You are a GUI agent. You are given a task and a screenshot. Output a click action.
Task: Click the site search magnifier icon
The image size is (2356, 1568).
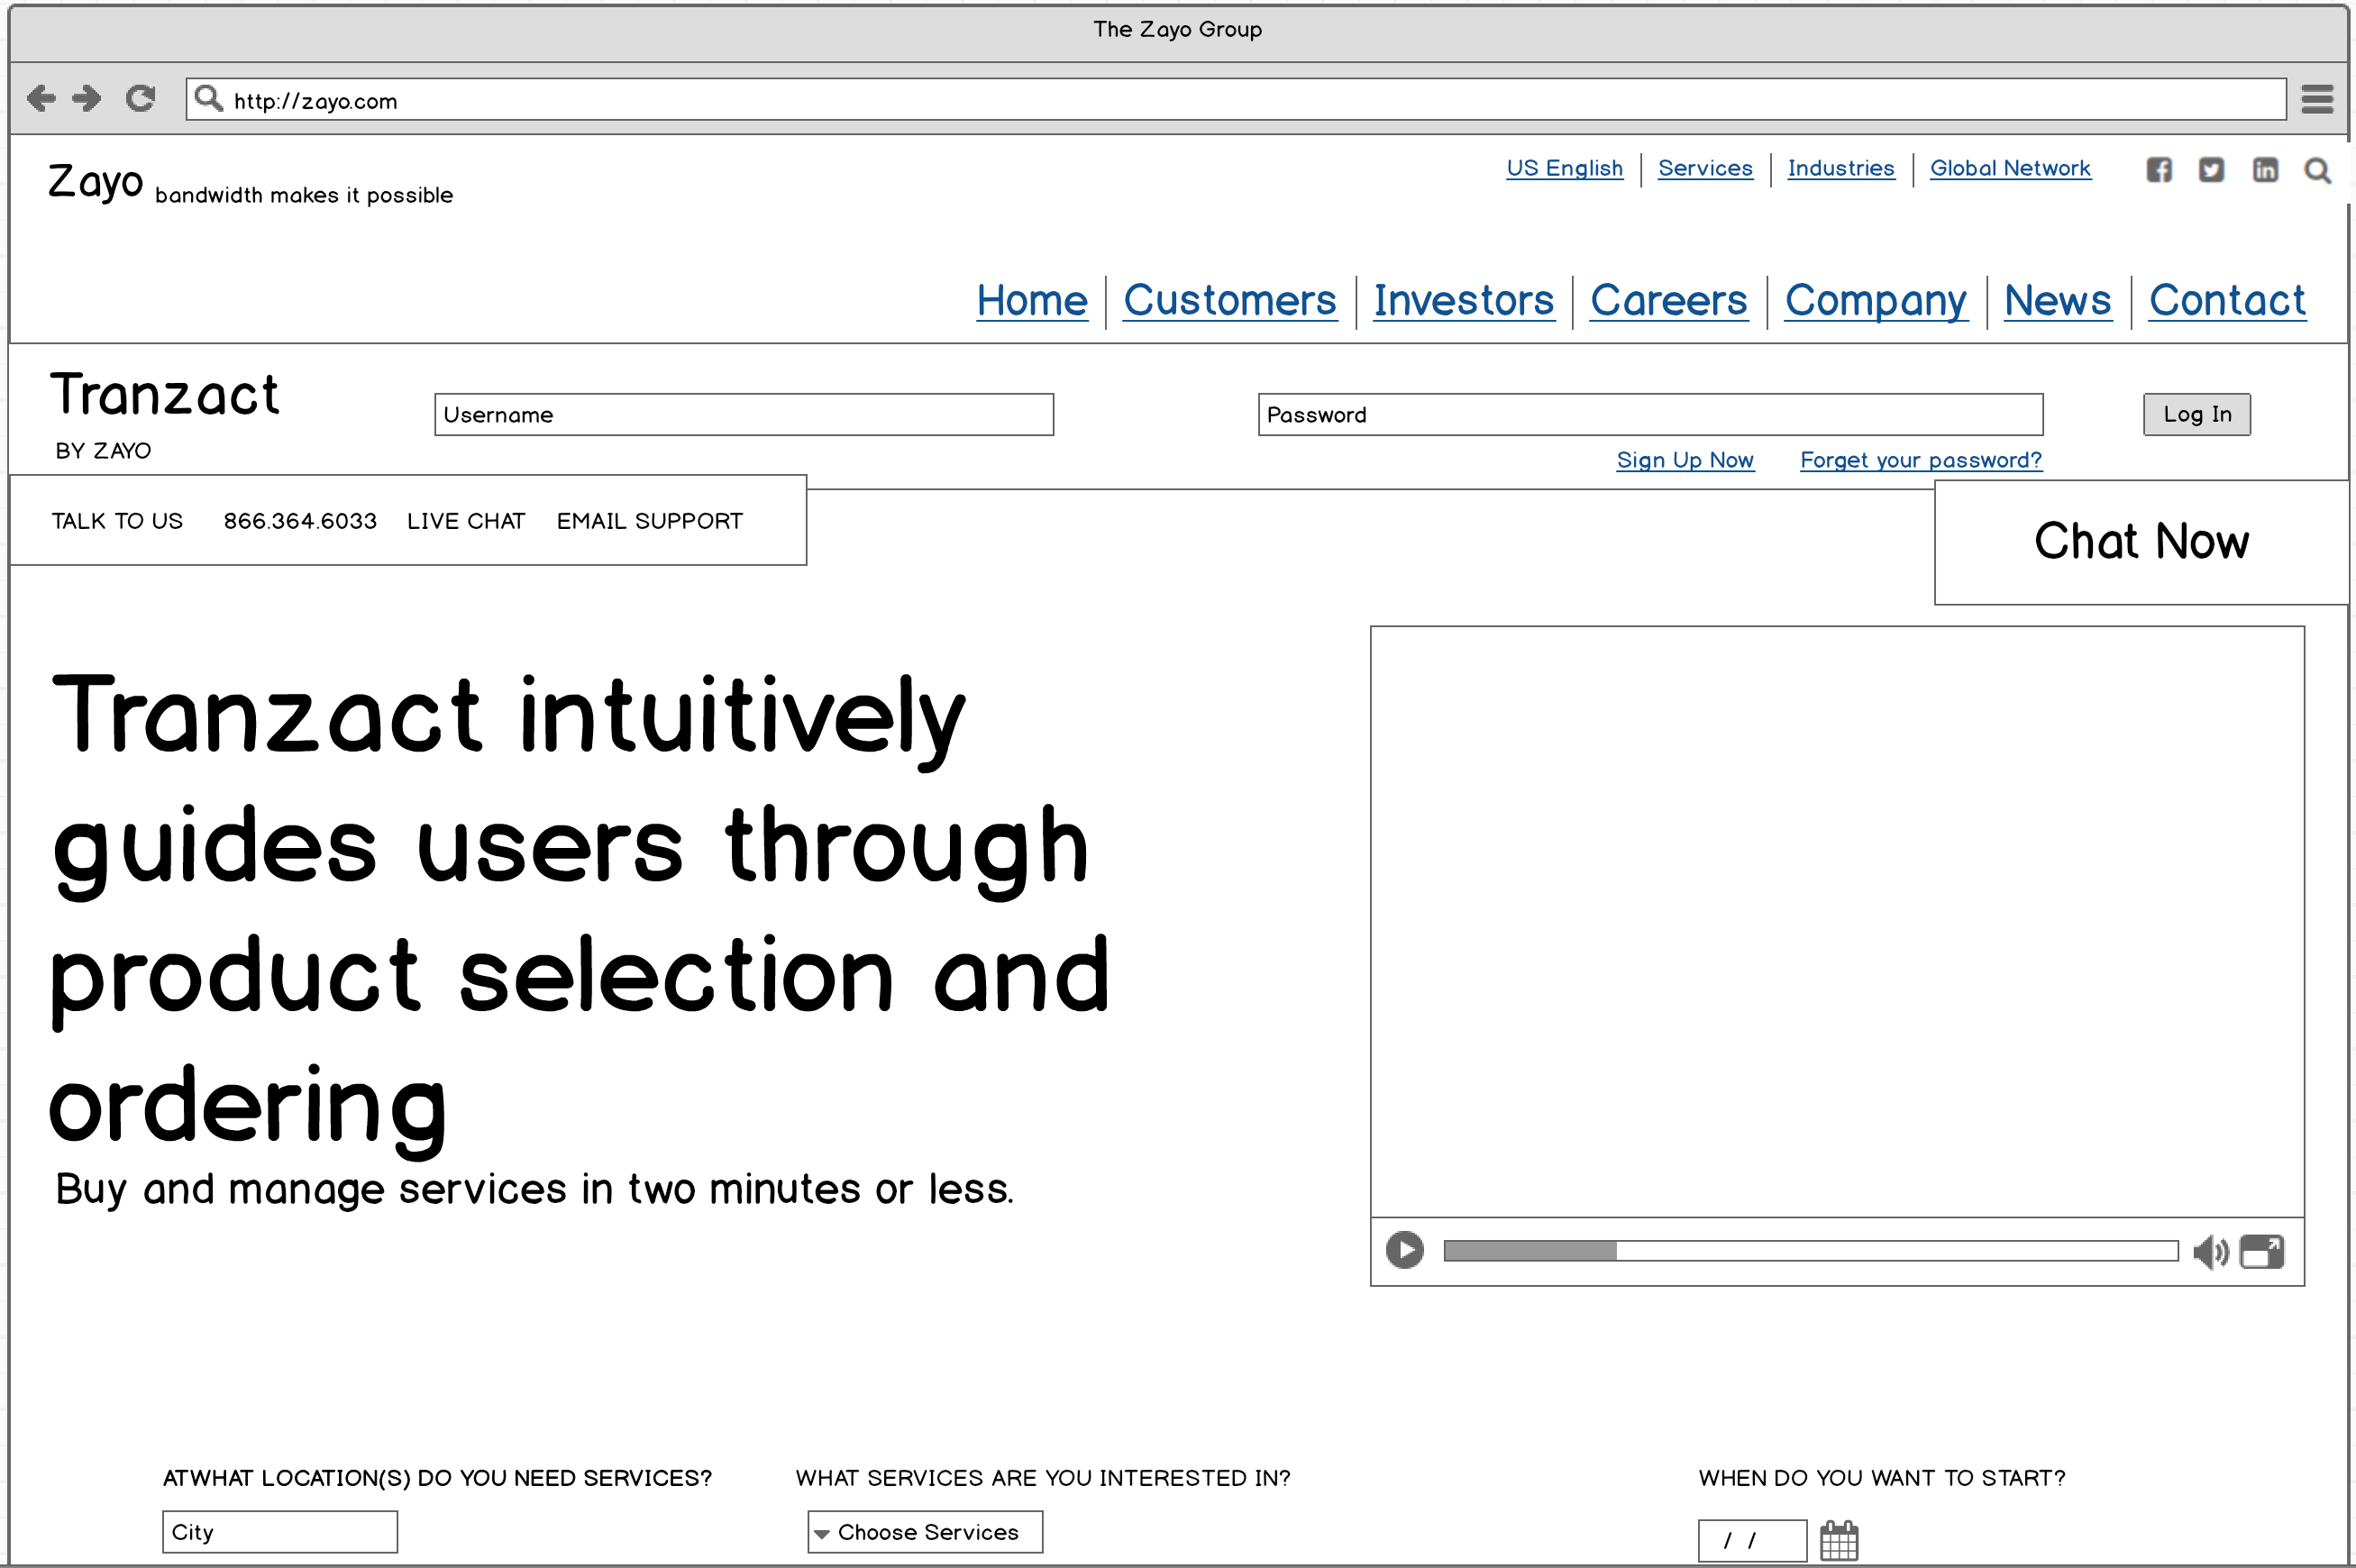2318,171
